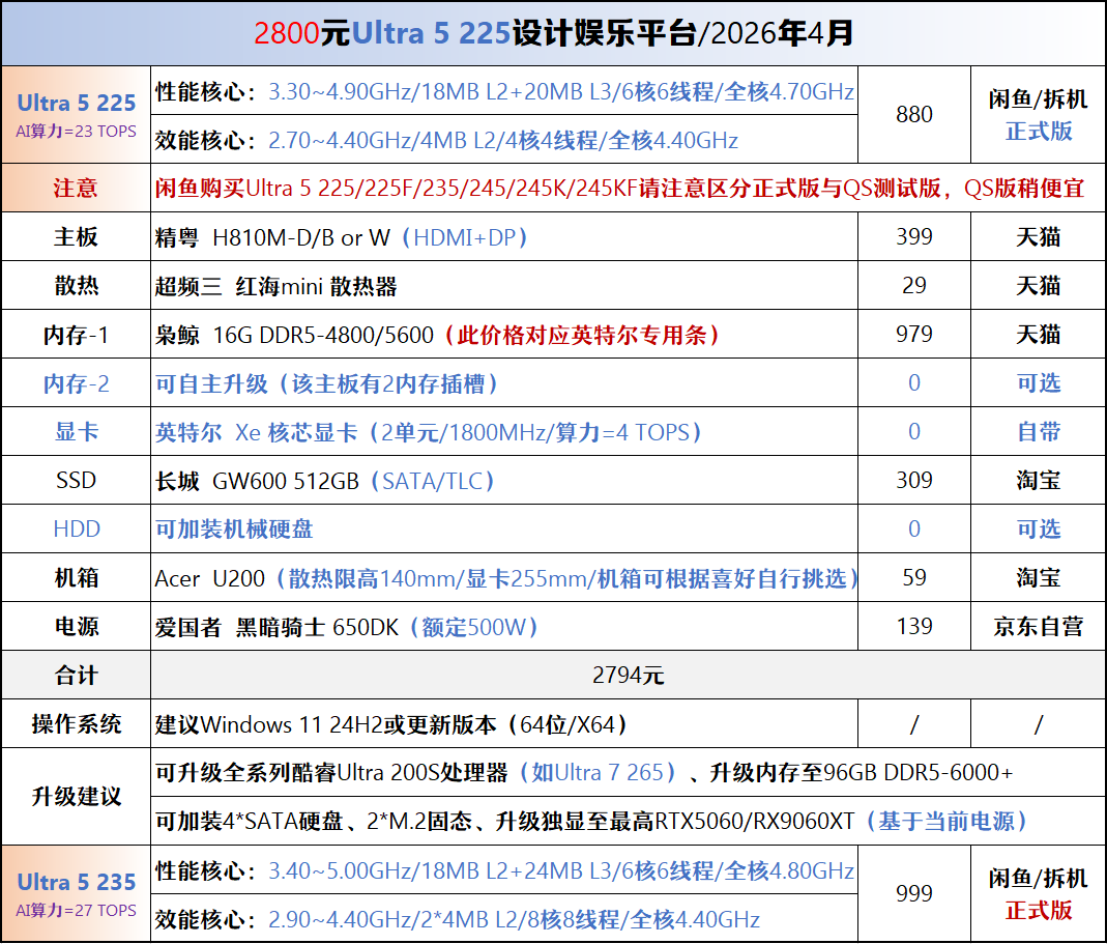This screenshot has height=944, width=1108.
Task: Click power supply price '139'
Action: tap(914, 627)
